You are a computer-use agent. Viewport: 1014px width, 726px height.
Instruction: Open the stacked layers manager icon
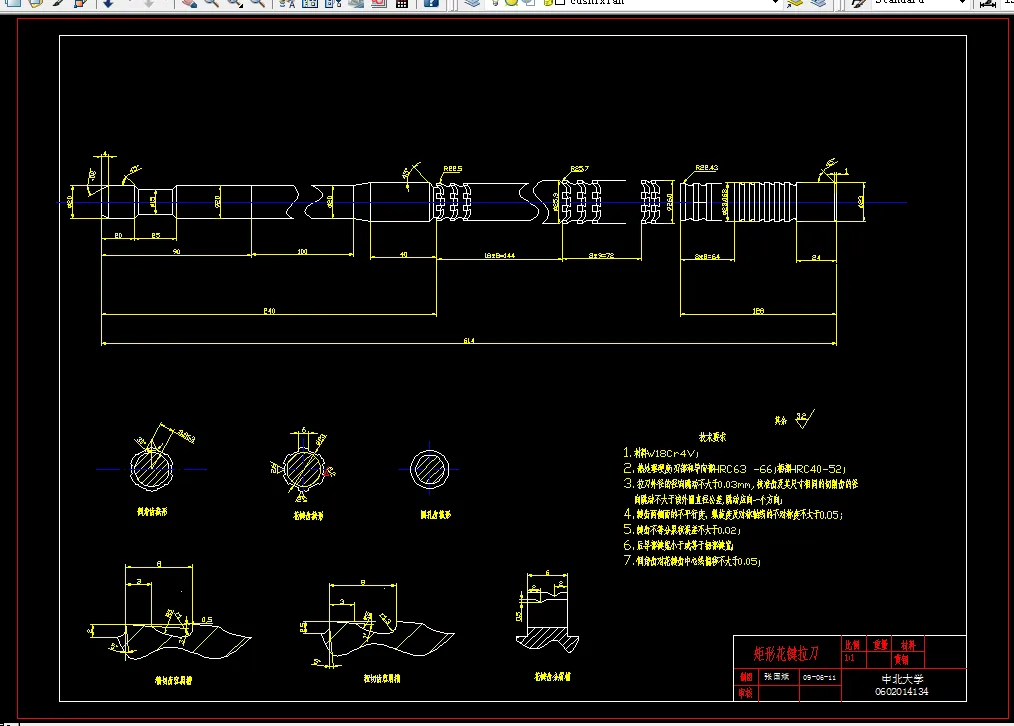[472, 3]
